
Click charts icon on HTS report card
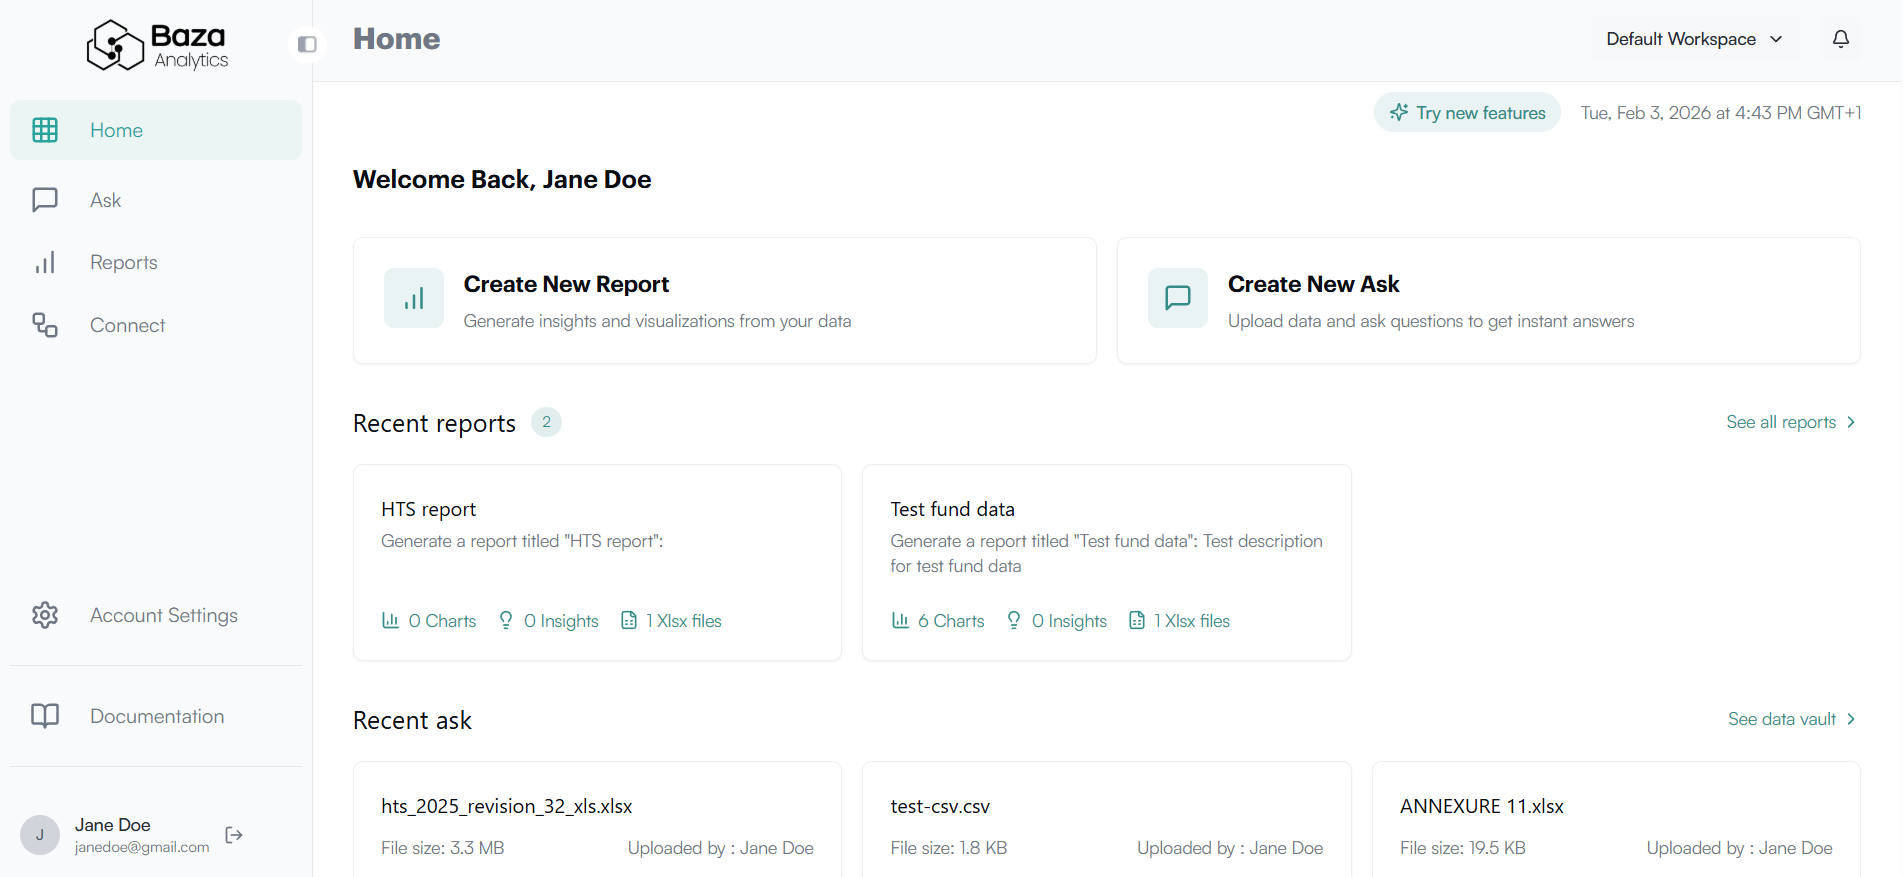[390, 621]
